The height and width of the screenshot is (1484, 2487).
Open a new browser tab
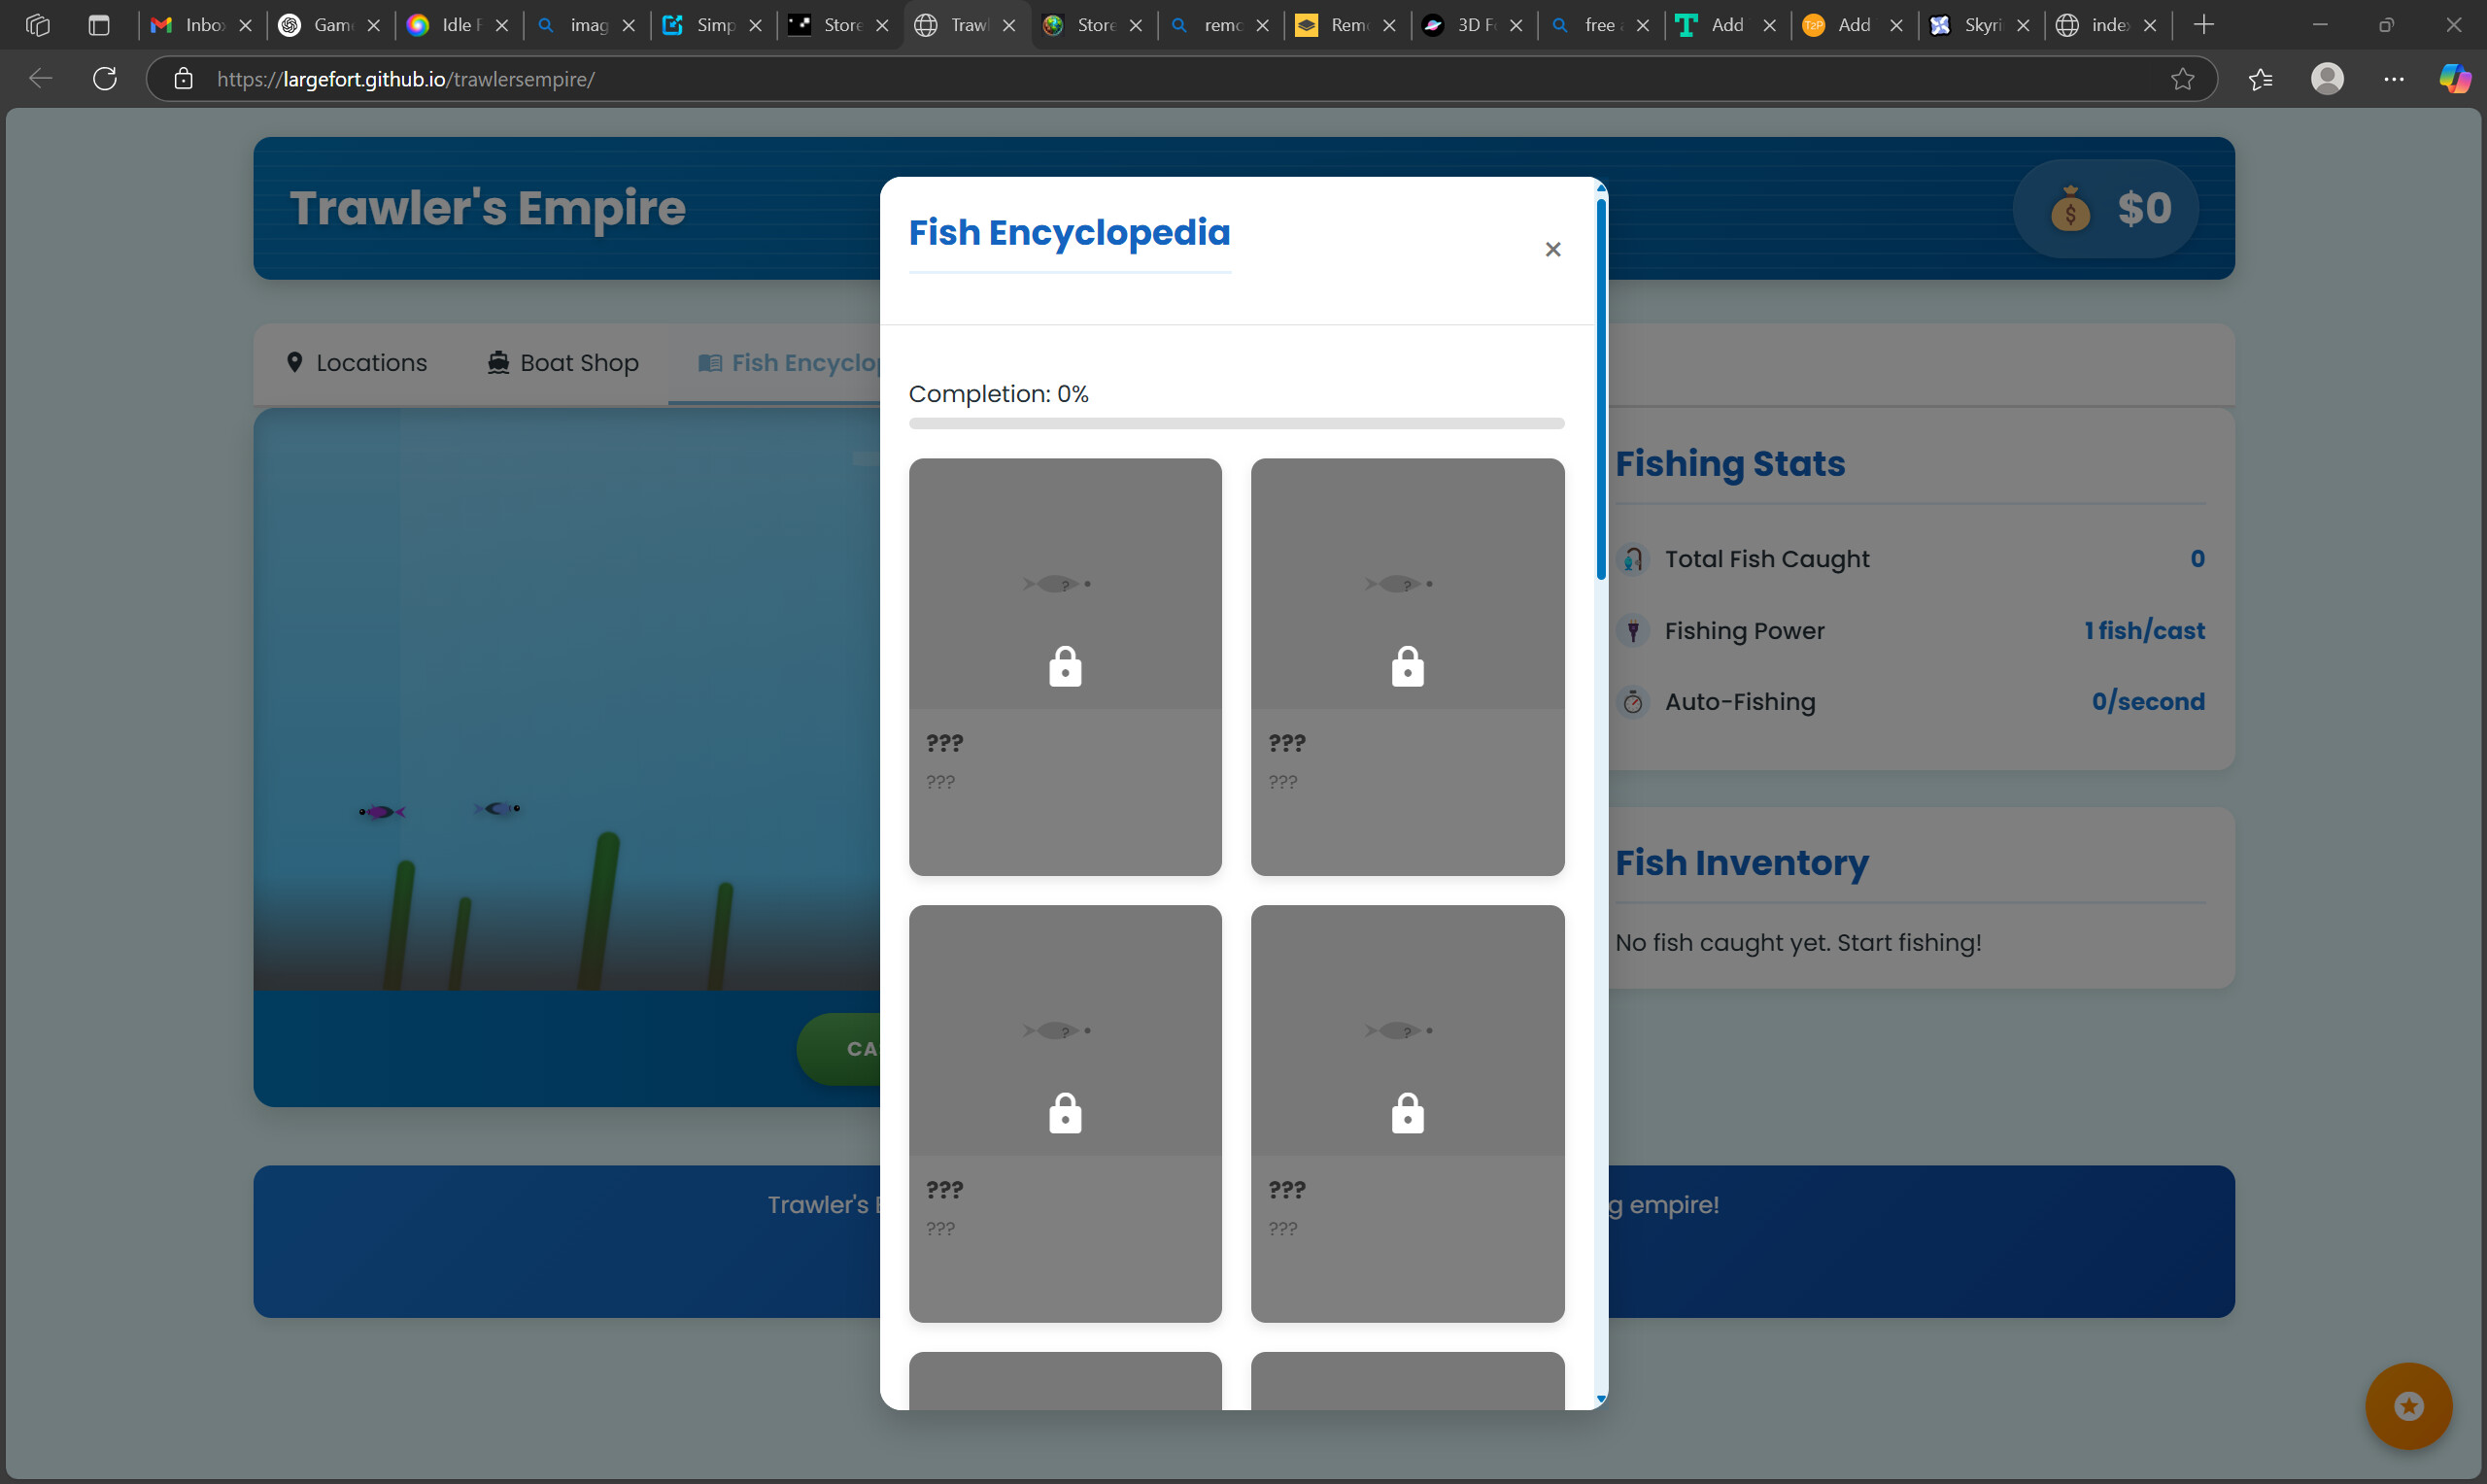[2204, 24]
